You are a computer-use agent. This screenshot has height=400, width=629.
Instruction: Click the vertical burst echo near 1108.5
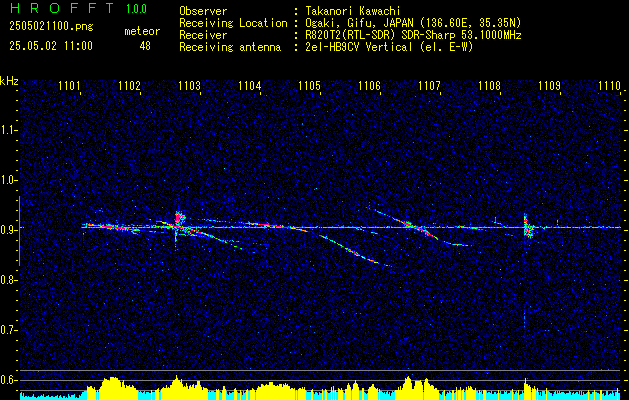(x=527, y=227)
